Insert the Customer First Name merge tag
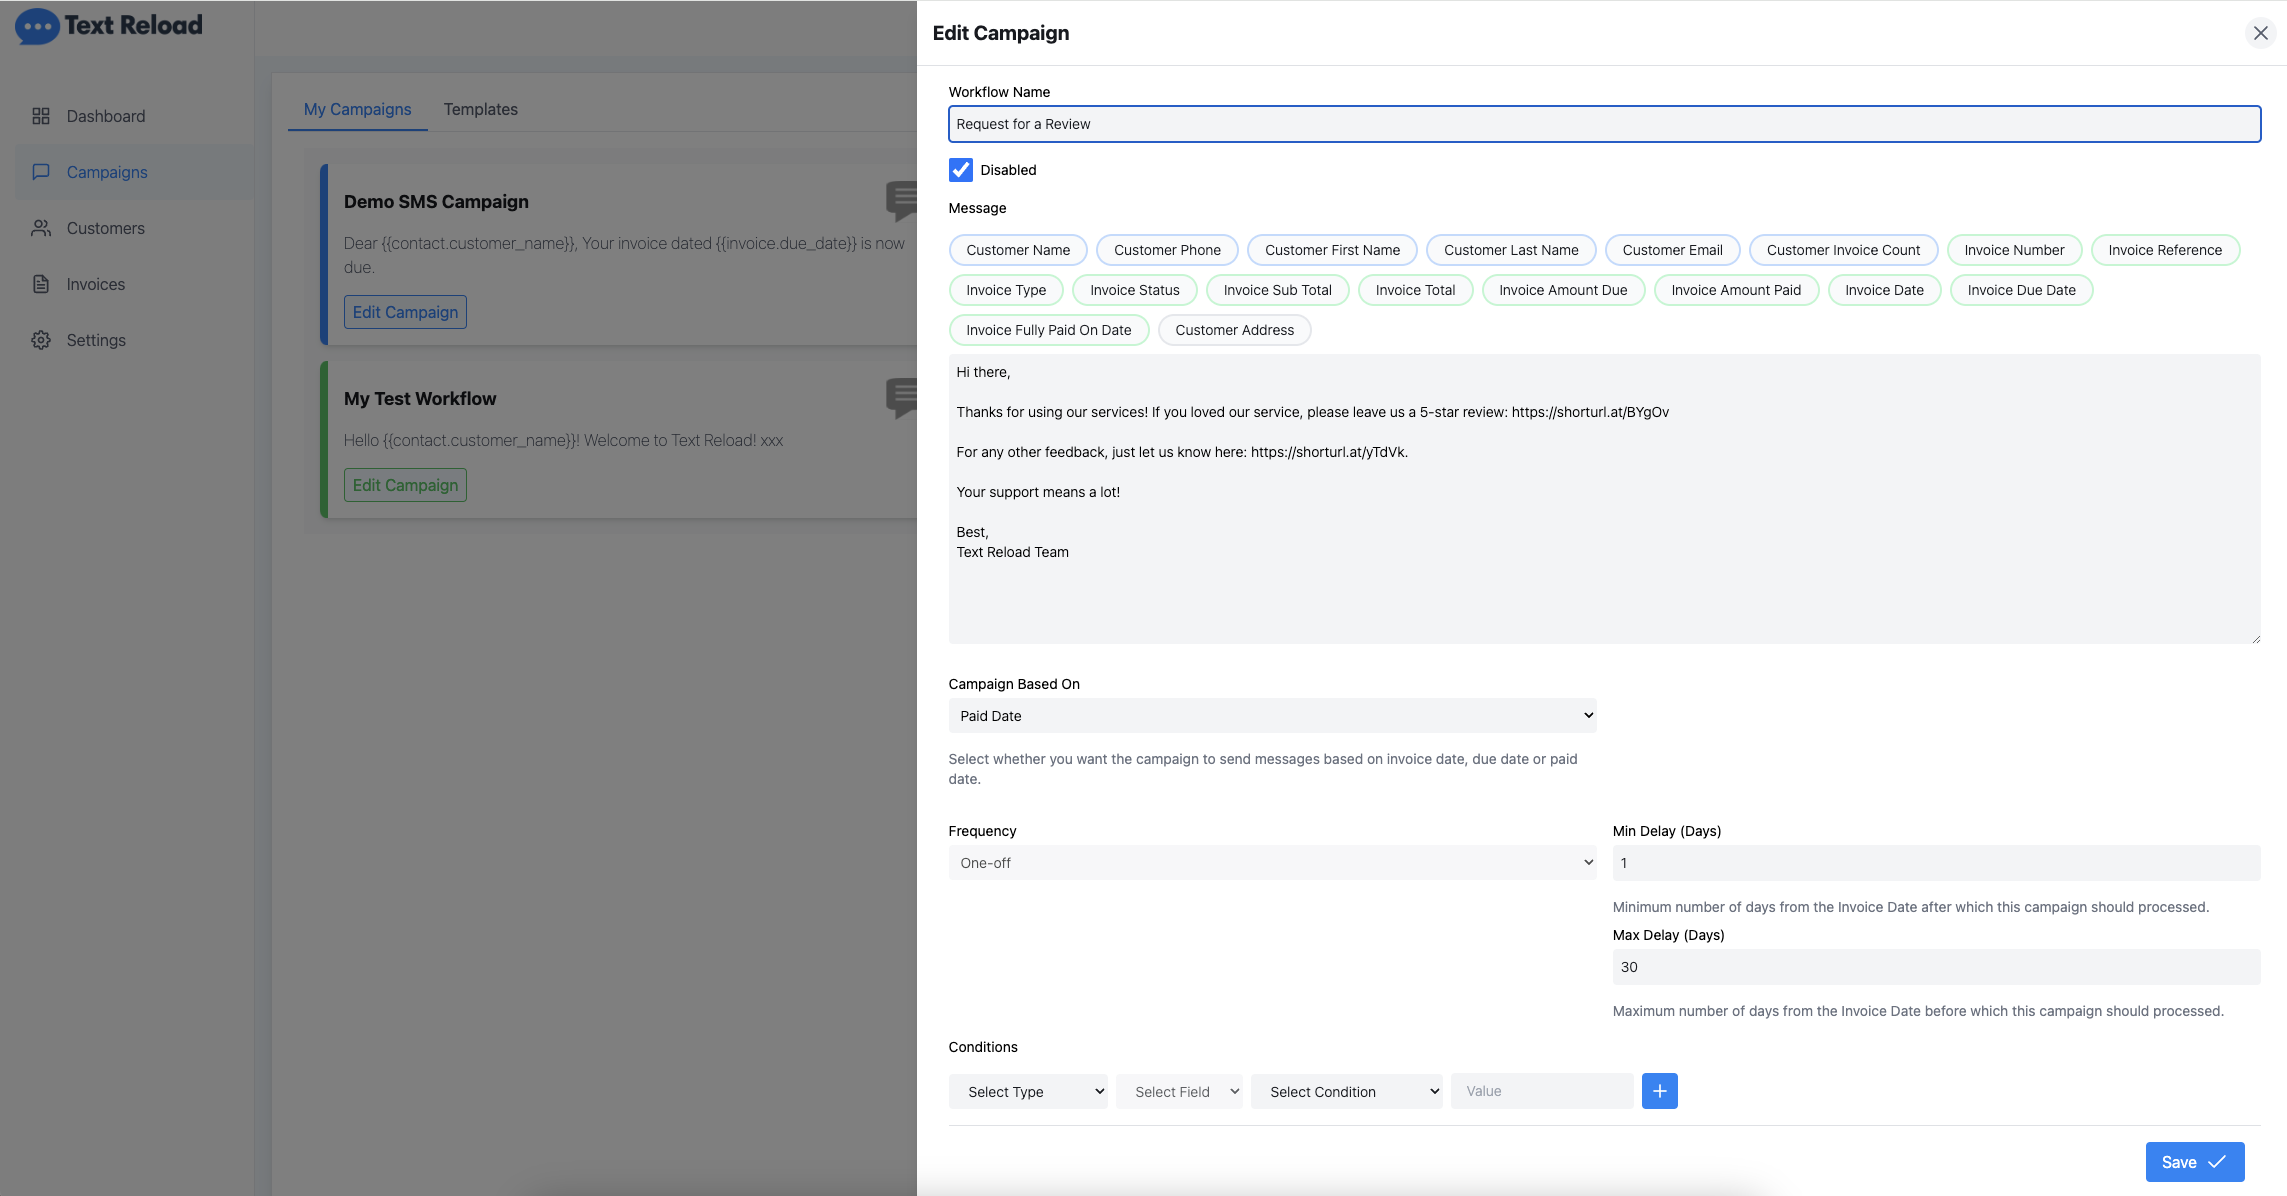 [1332, 249]
